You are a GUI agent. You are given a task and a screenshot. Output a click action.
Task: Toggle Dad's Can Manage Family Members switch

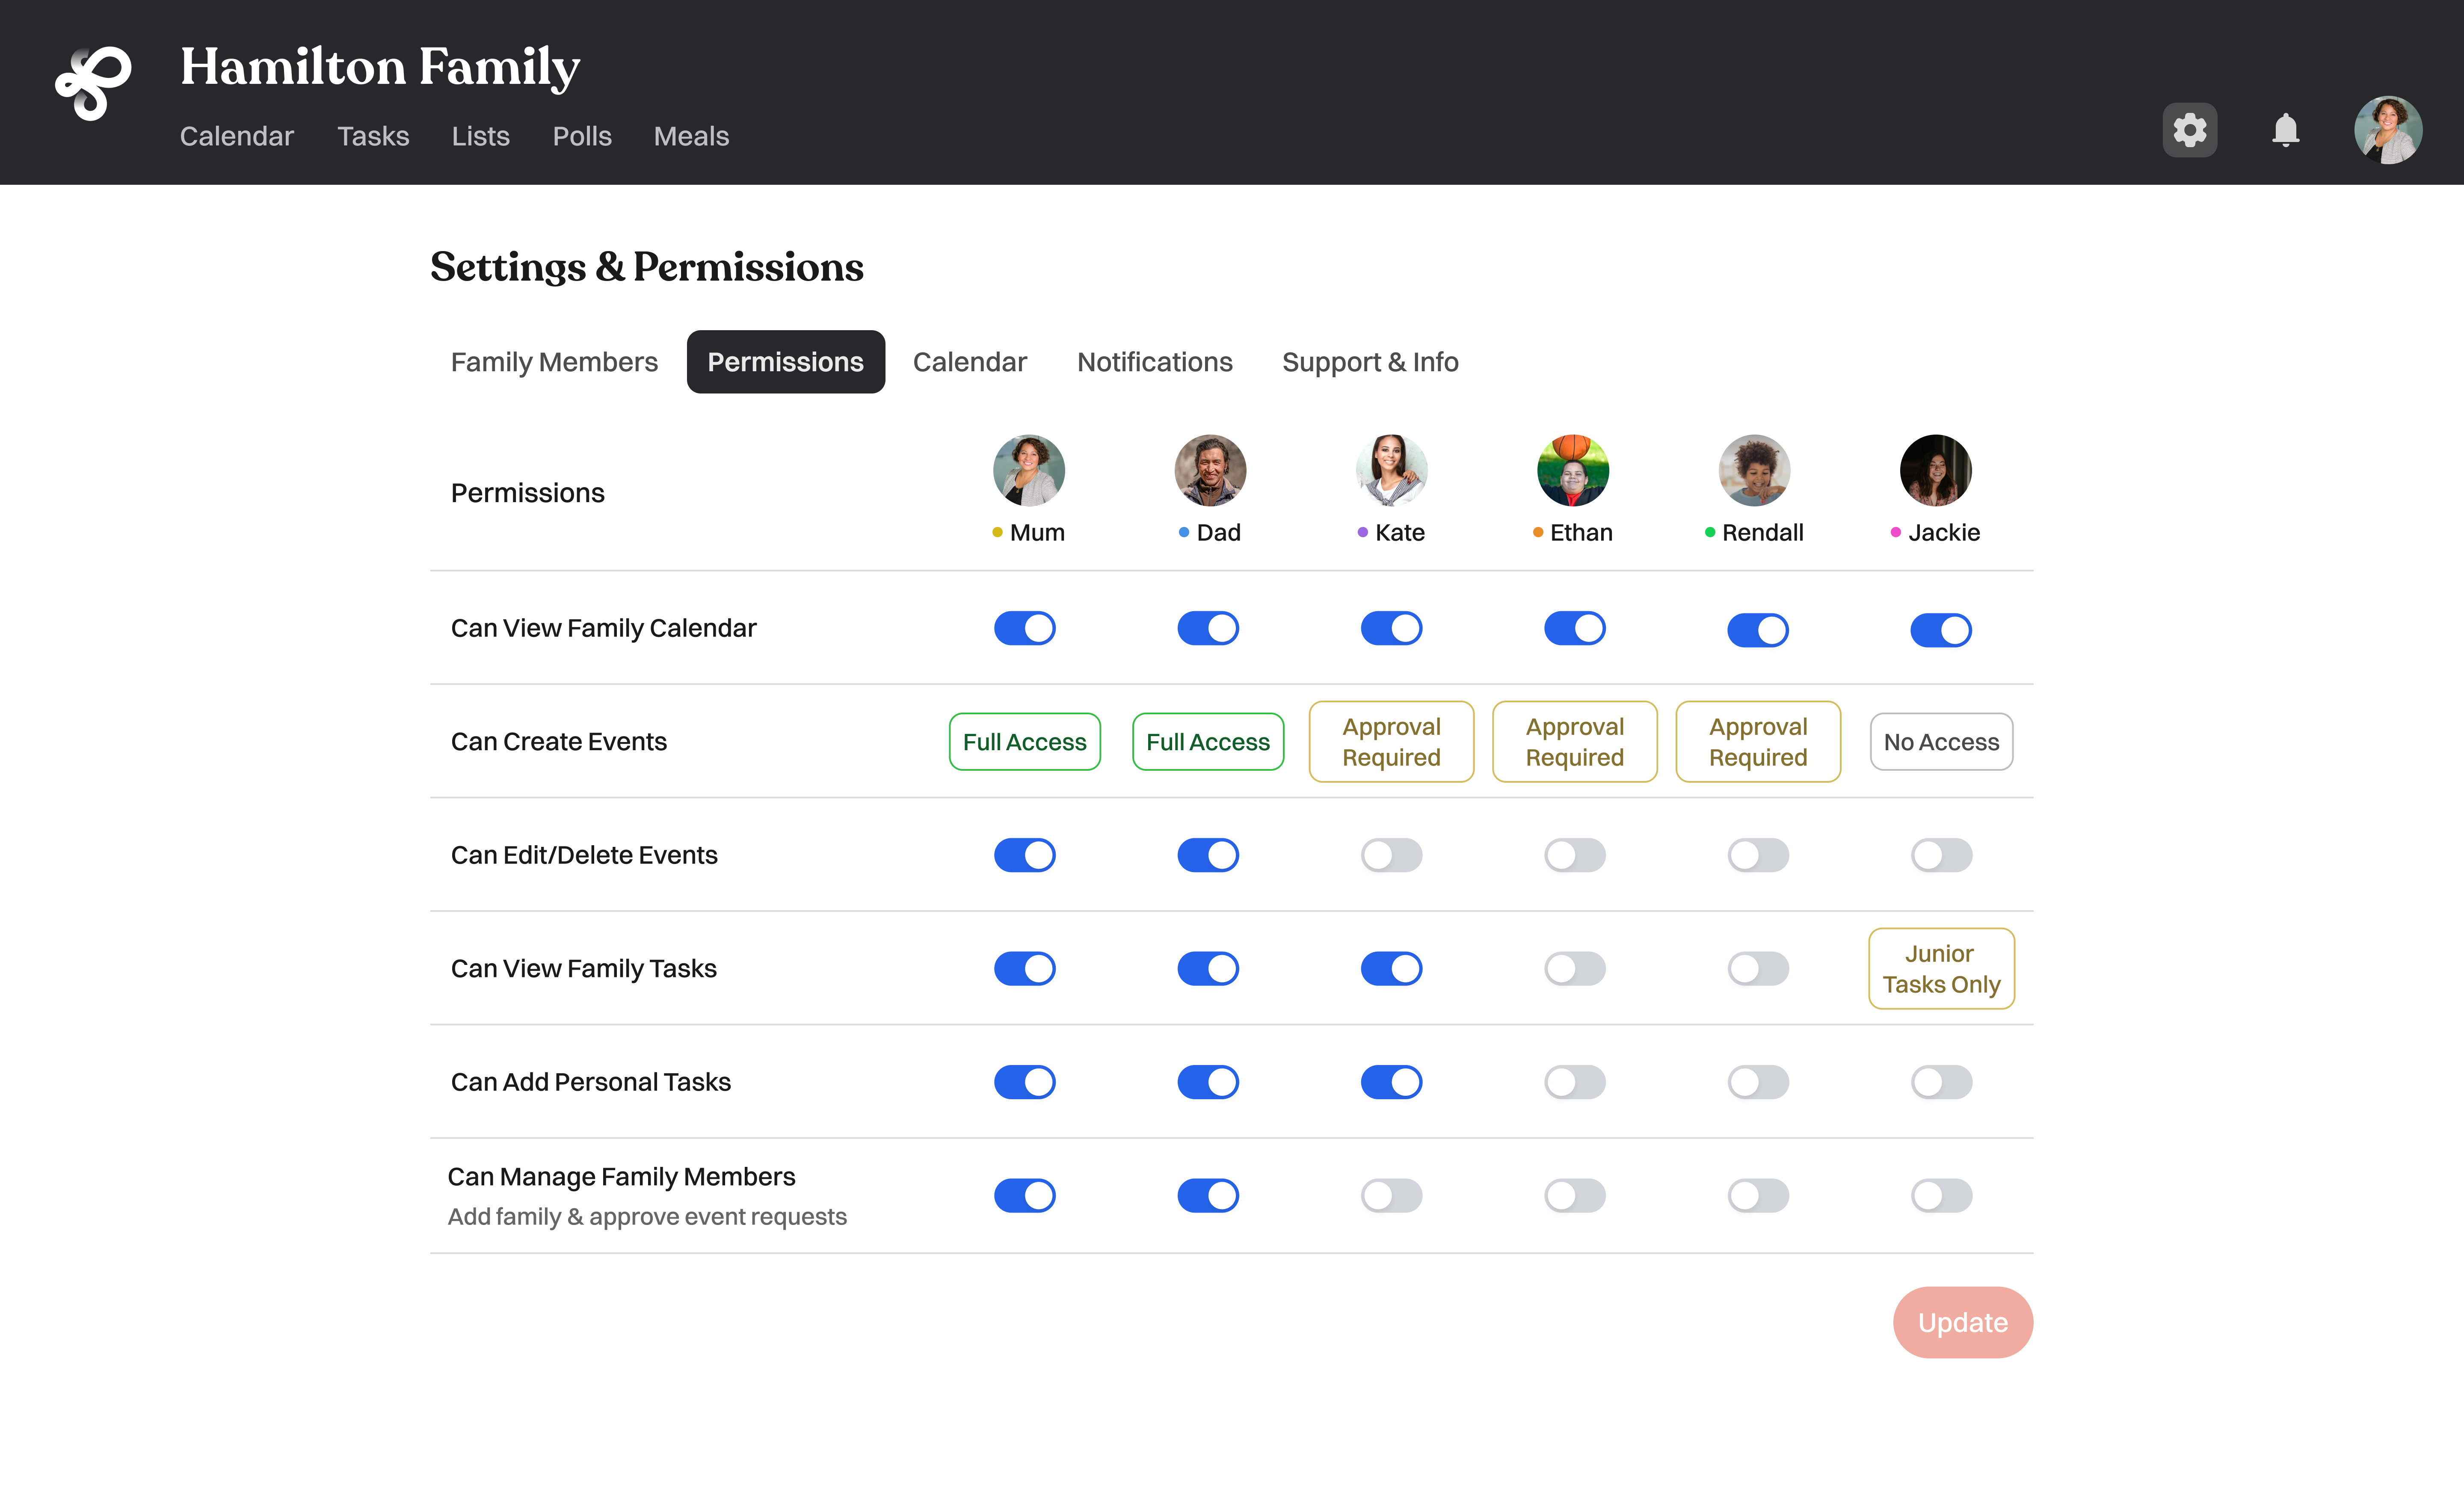[1208, 1195]
